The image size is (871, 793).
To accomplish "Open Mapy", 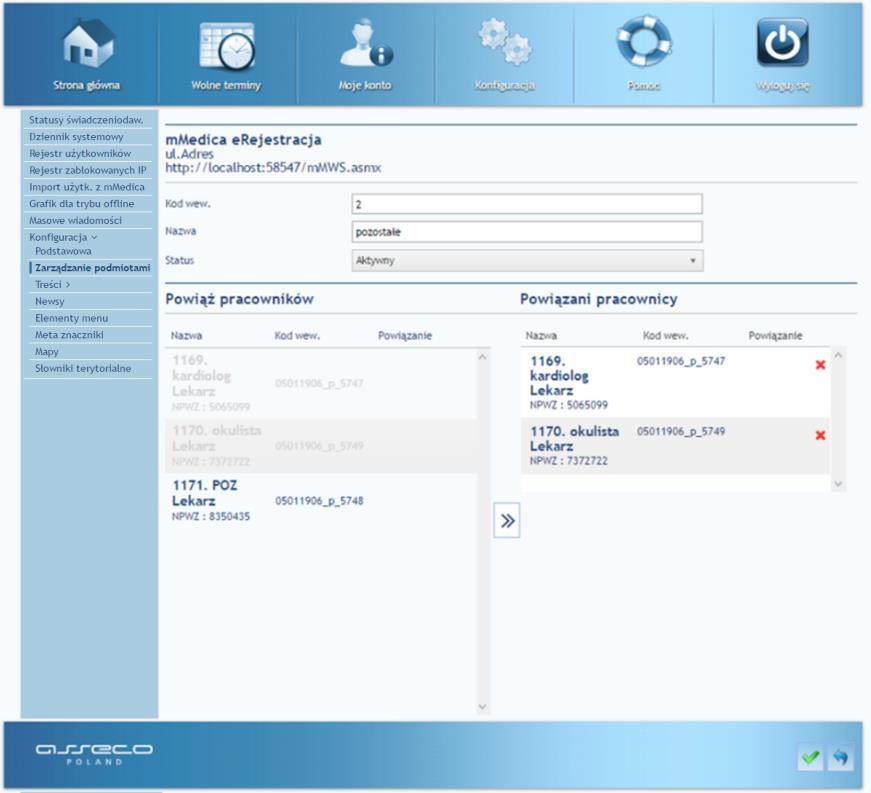I will point(47,352).
